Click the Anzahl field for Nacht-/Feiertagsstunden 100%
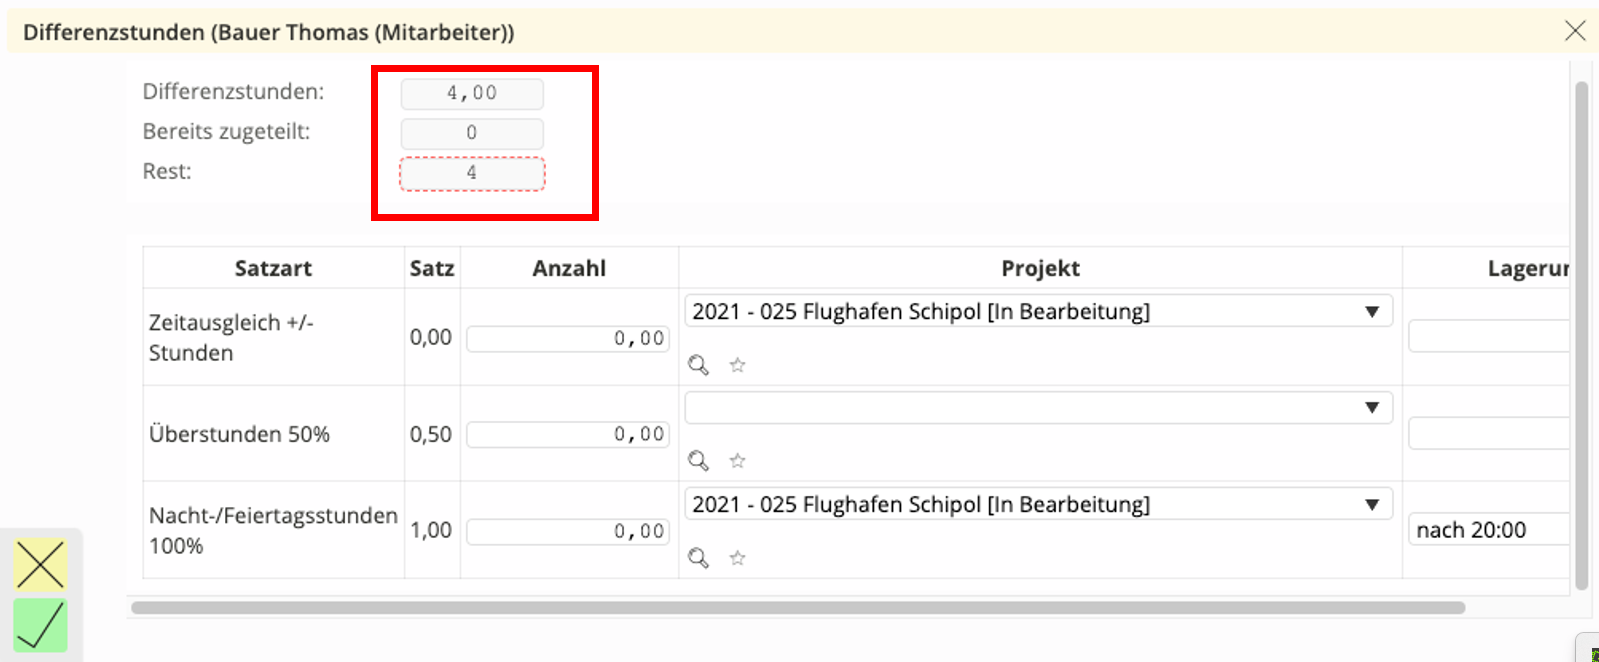Viewport: 1599px width, 662px height. click(567, 530)
